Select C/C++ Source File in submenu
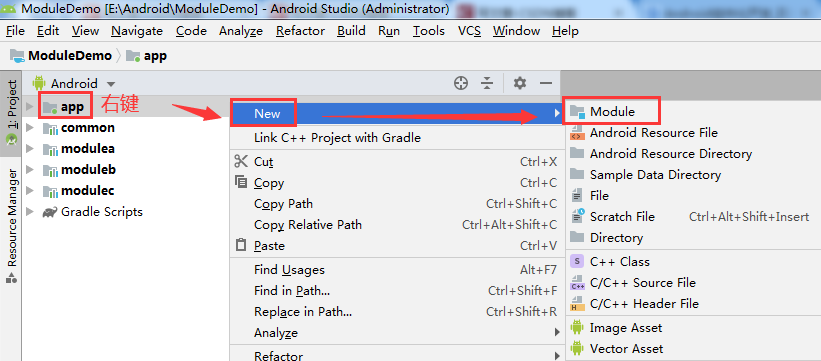The image size is (821, 361). click(693, 282)
